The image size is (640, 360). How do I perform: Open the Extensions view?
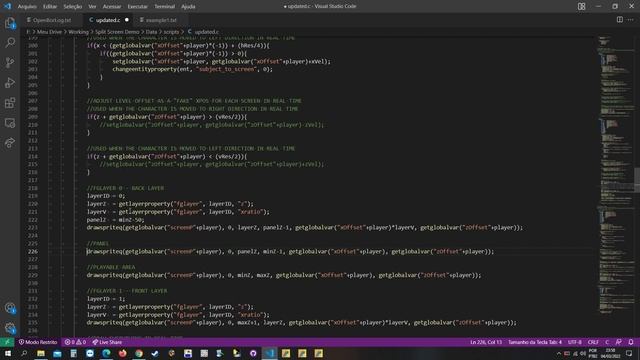[10, 103]
